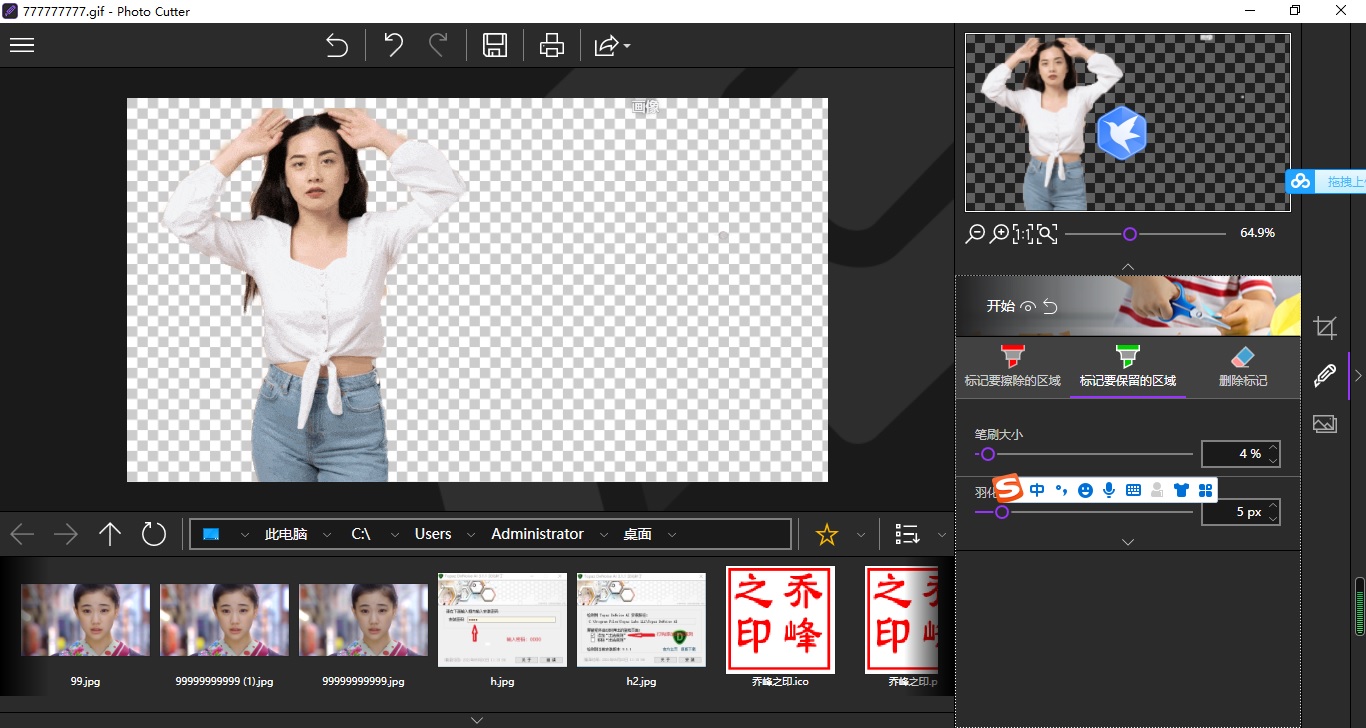Click the Sogou input S logo

[1009, 489]
